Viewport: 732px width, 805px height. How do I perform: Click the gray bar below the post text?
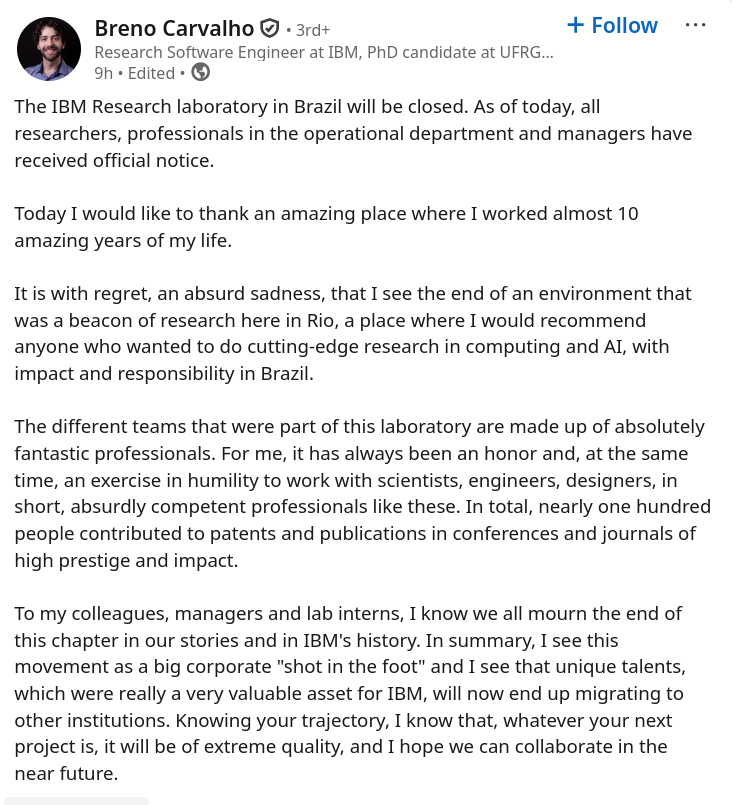[x=76, y=800]
